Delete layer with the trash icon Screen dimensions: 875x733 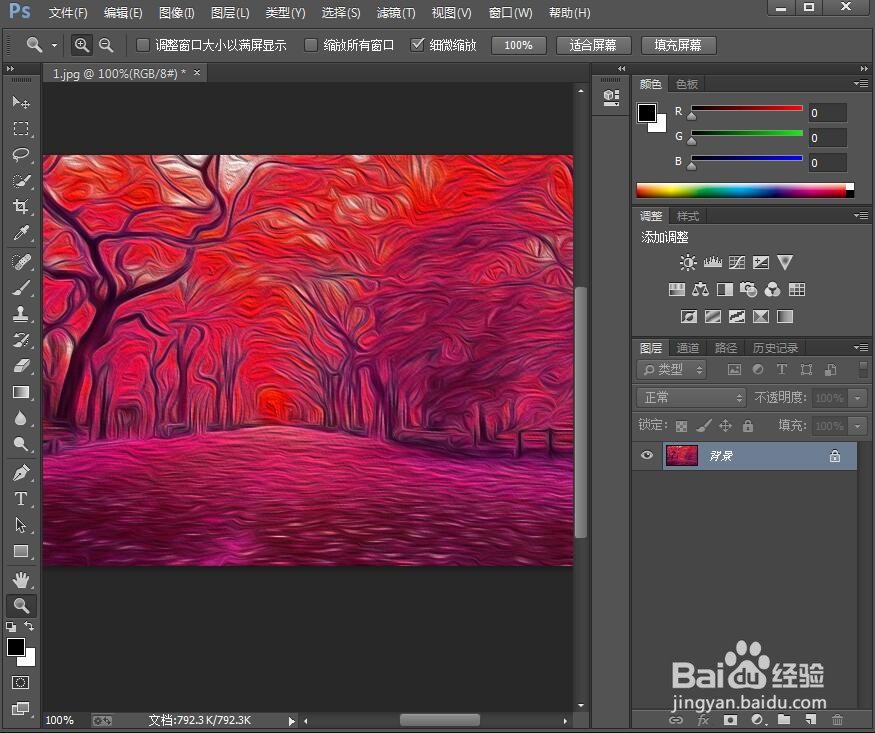837,720
